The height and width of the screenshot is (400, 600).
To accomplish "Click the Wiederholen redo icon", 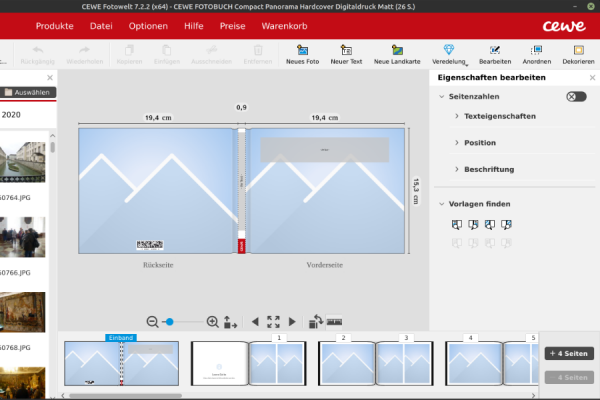I will [x=85, y=51].
